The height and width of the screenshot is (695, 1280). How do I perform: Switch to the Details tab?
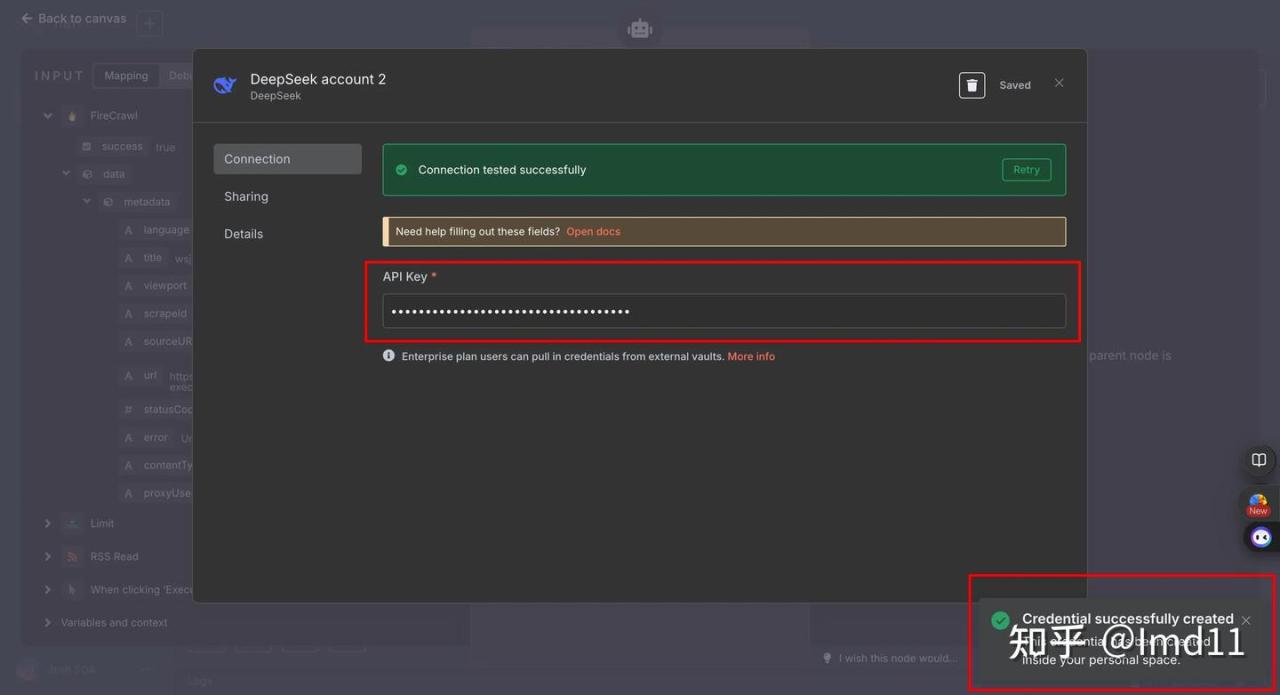click(x=243, y=234)
